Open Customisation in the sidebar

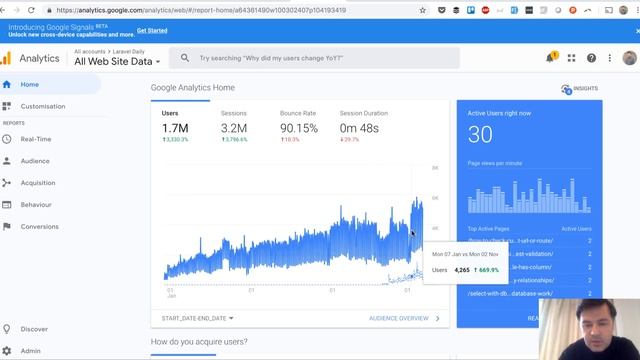[43, 106]
